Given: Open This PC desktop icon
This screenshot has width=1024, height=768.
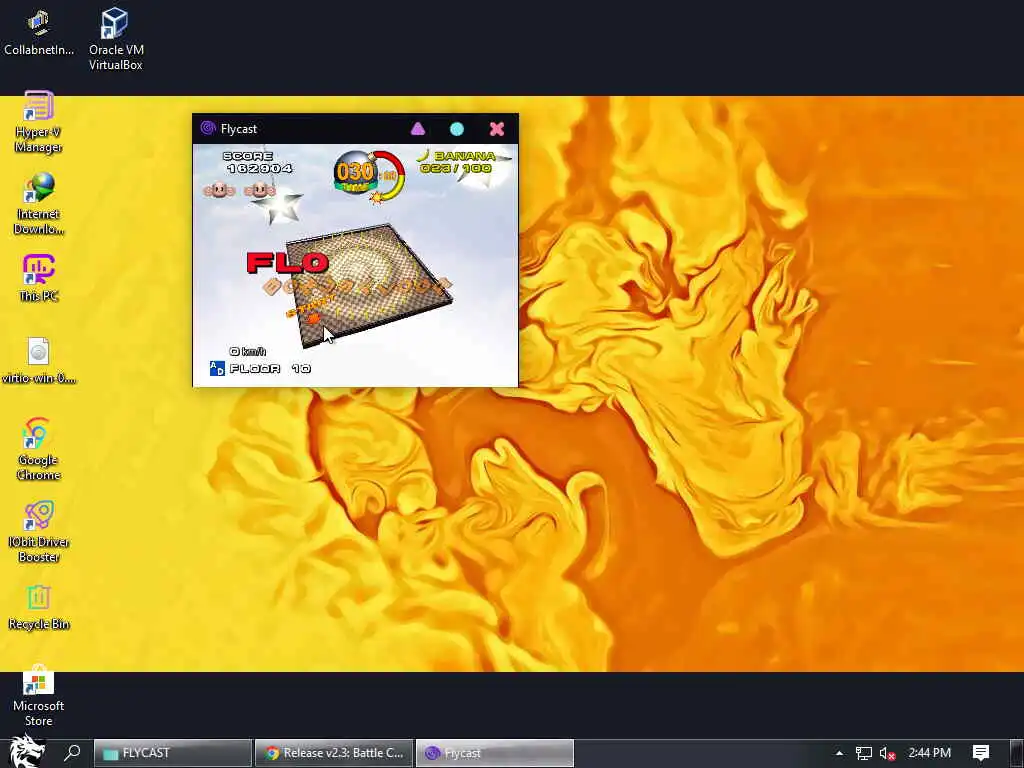Looking at the screenshot, I should 39,278.
